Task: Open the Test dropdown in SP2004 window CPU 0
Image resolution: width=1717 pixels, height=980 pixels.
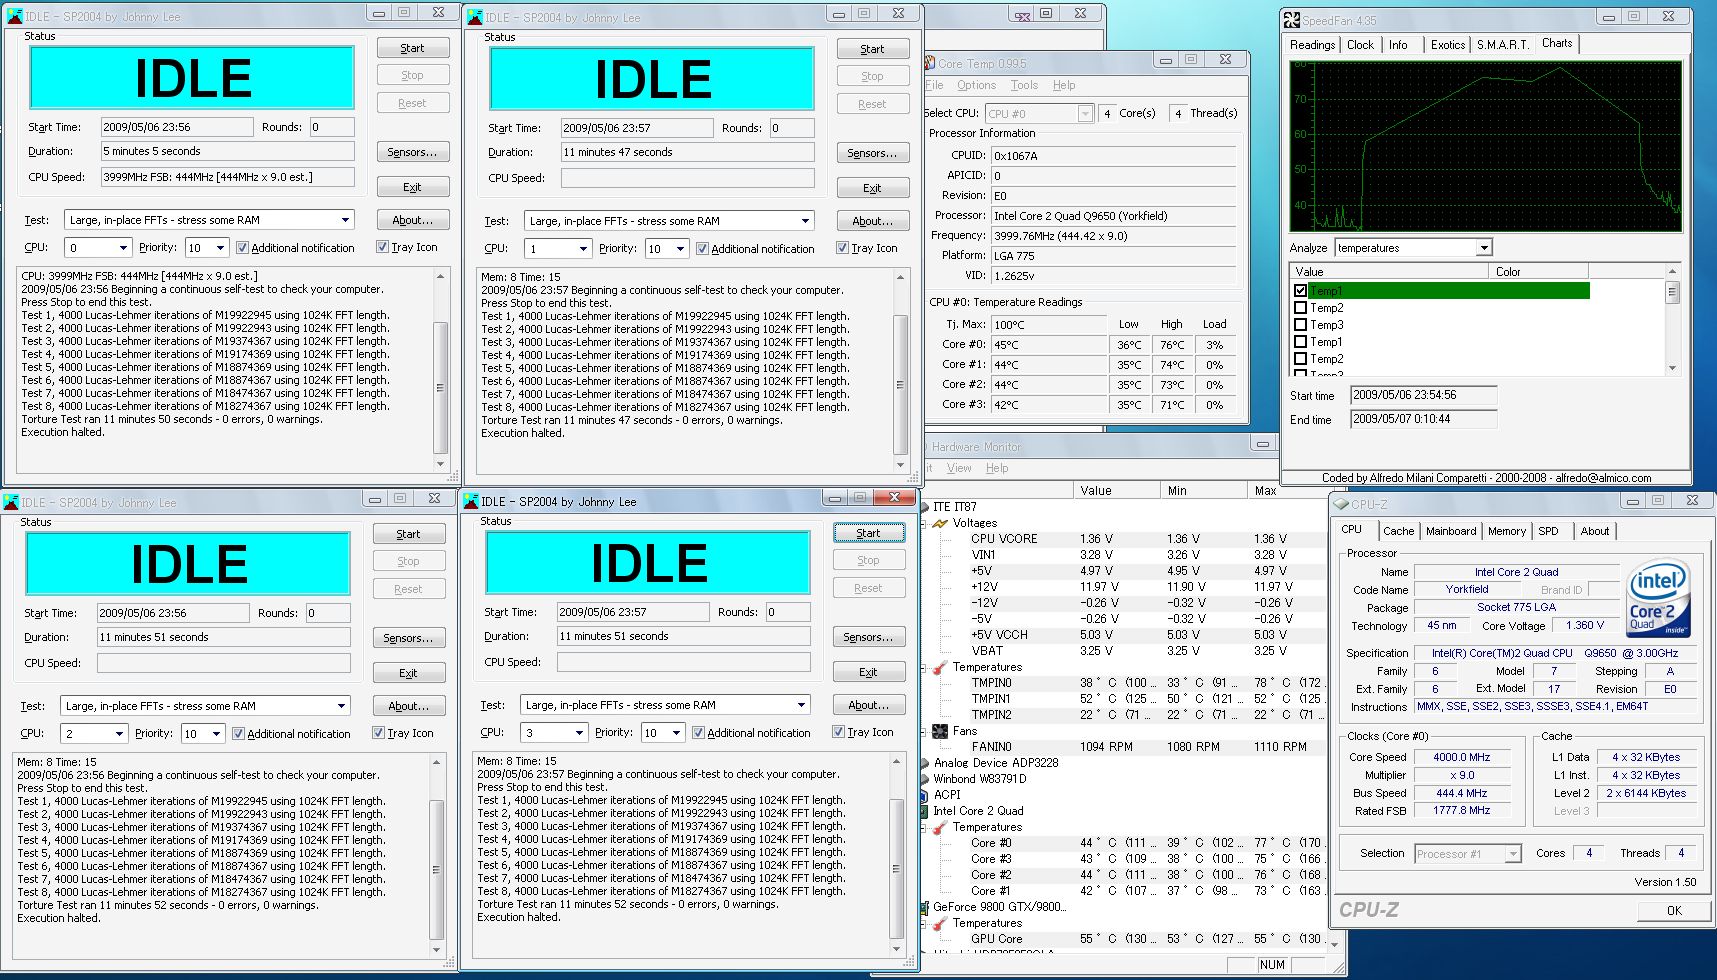Action: point(345,220)
